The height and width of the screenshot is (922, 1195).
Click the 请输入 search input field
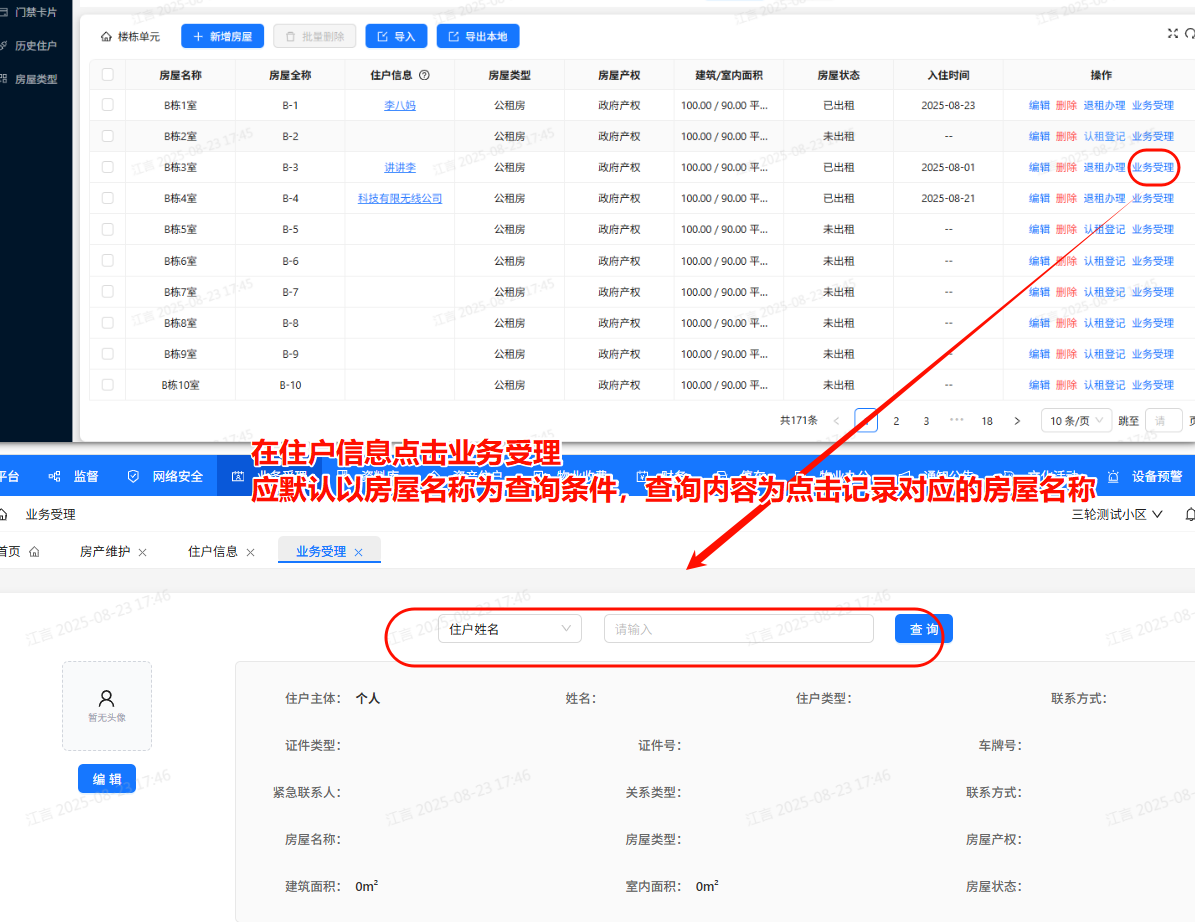point(738,629)
